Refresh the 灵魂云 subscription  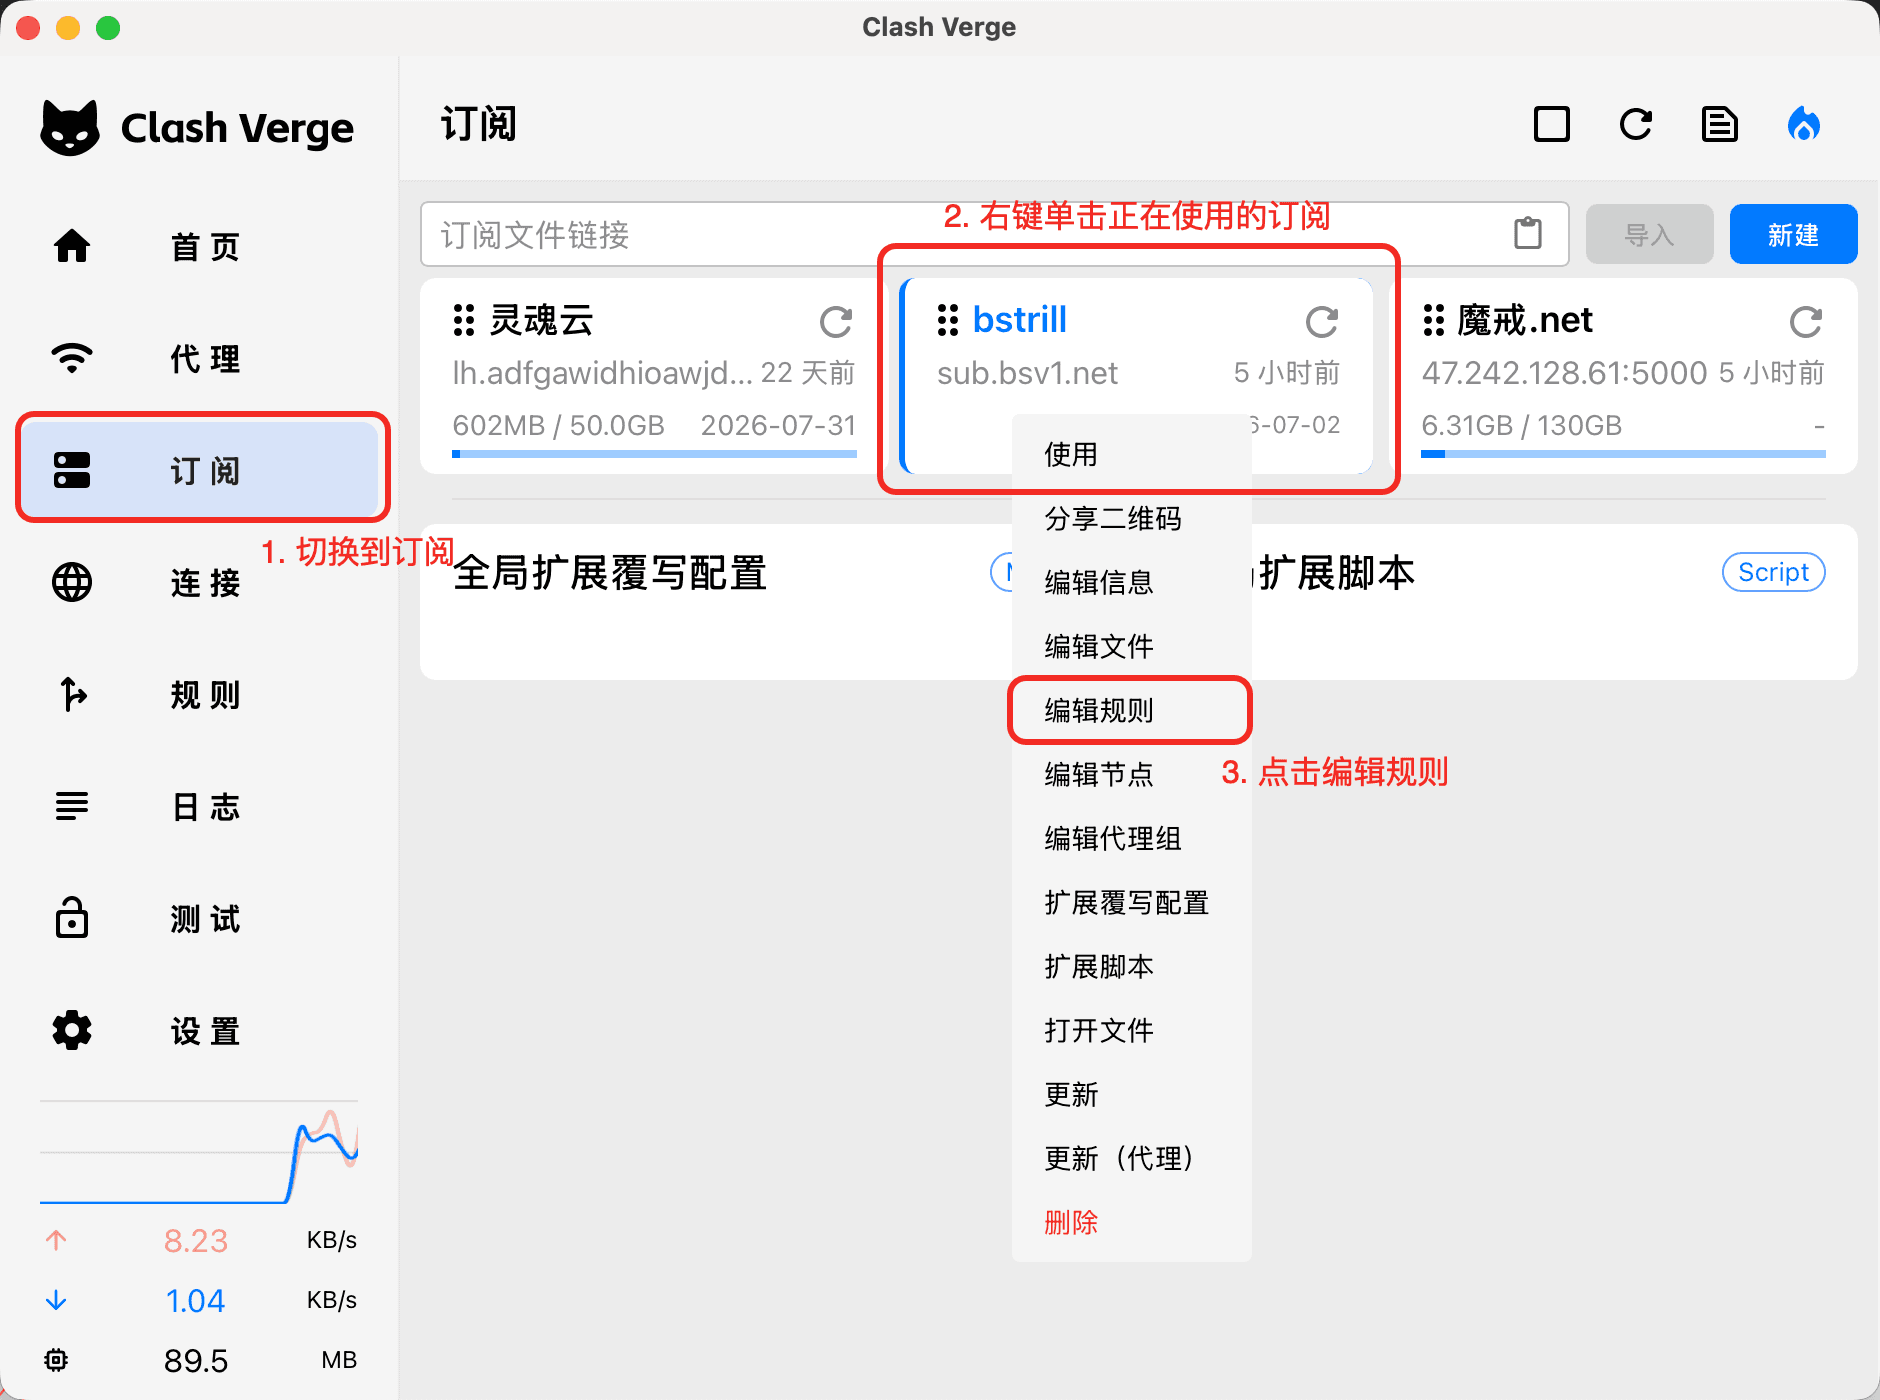pos(836,321)
